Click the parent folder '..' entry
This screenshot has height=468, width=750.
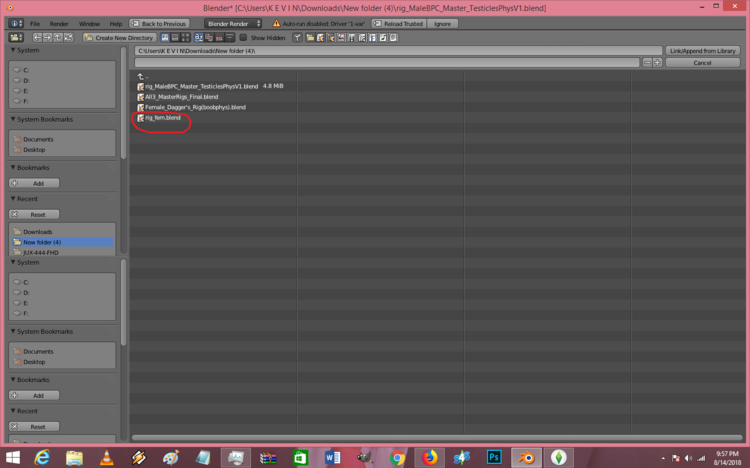tap(143, 76)
